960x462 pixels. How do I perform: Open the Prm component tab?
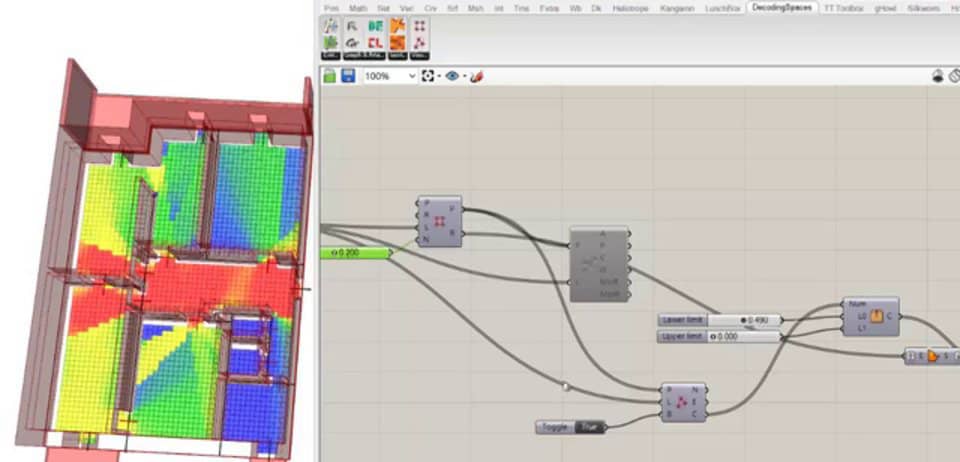pyautogui.click(x=331, y=9)
